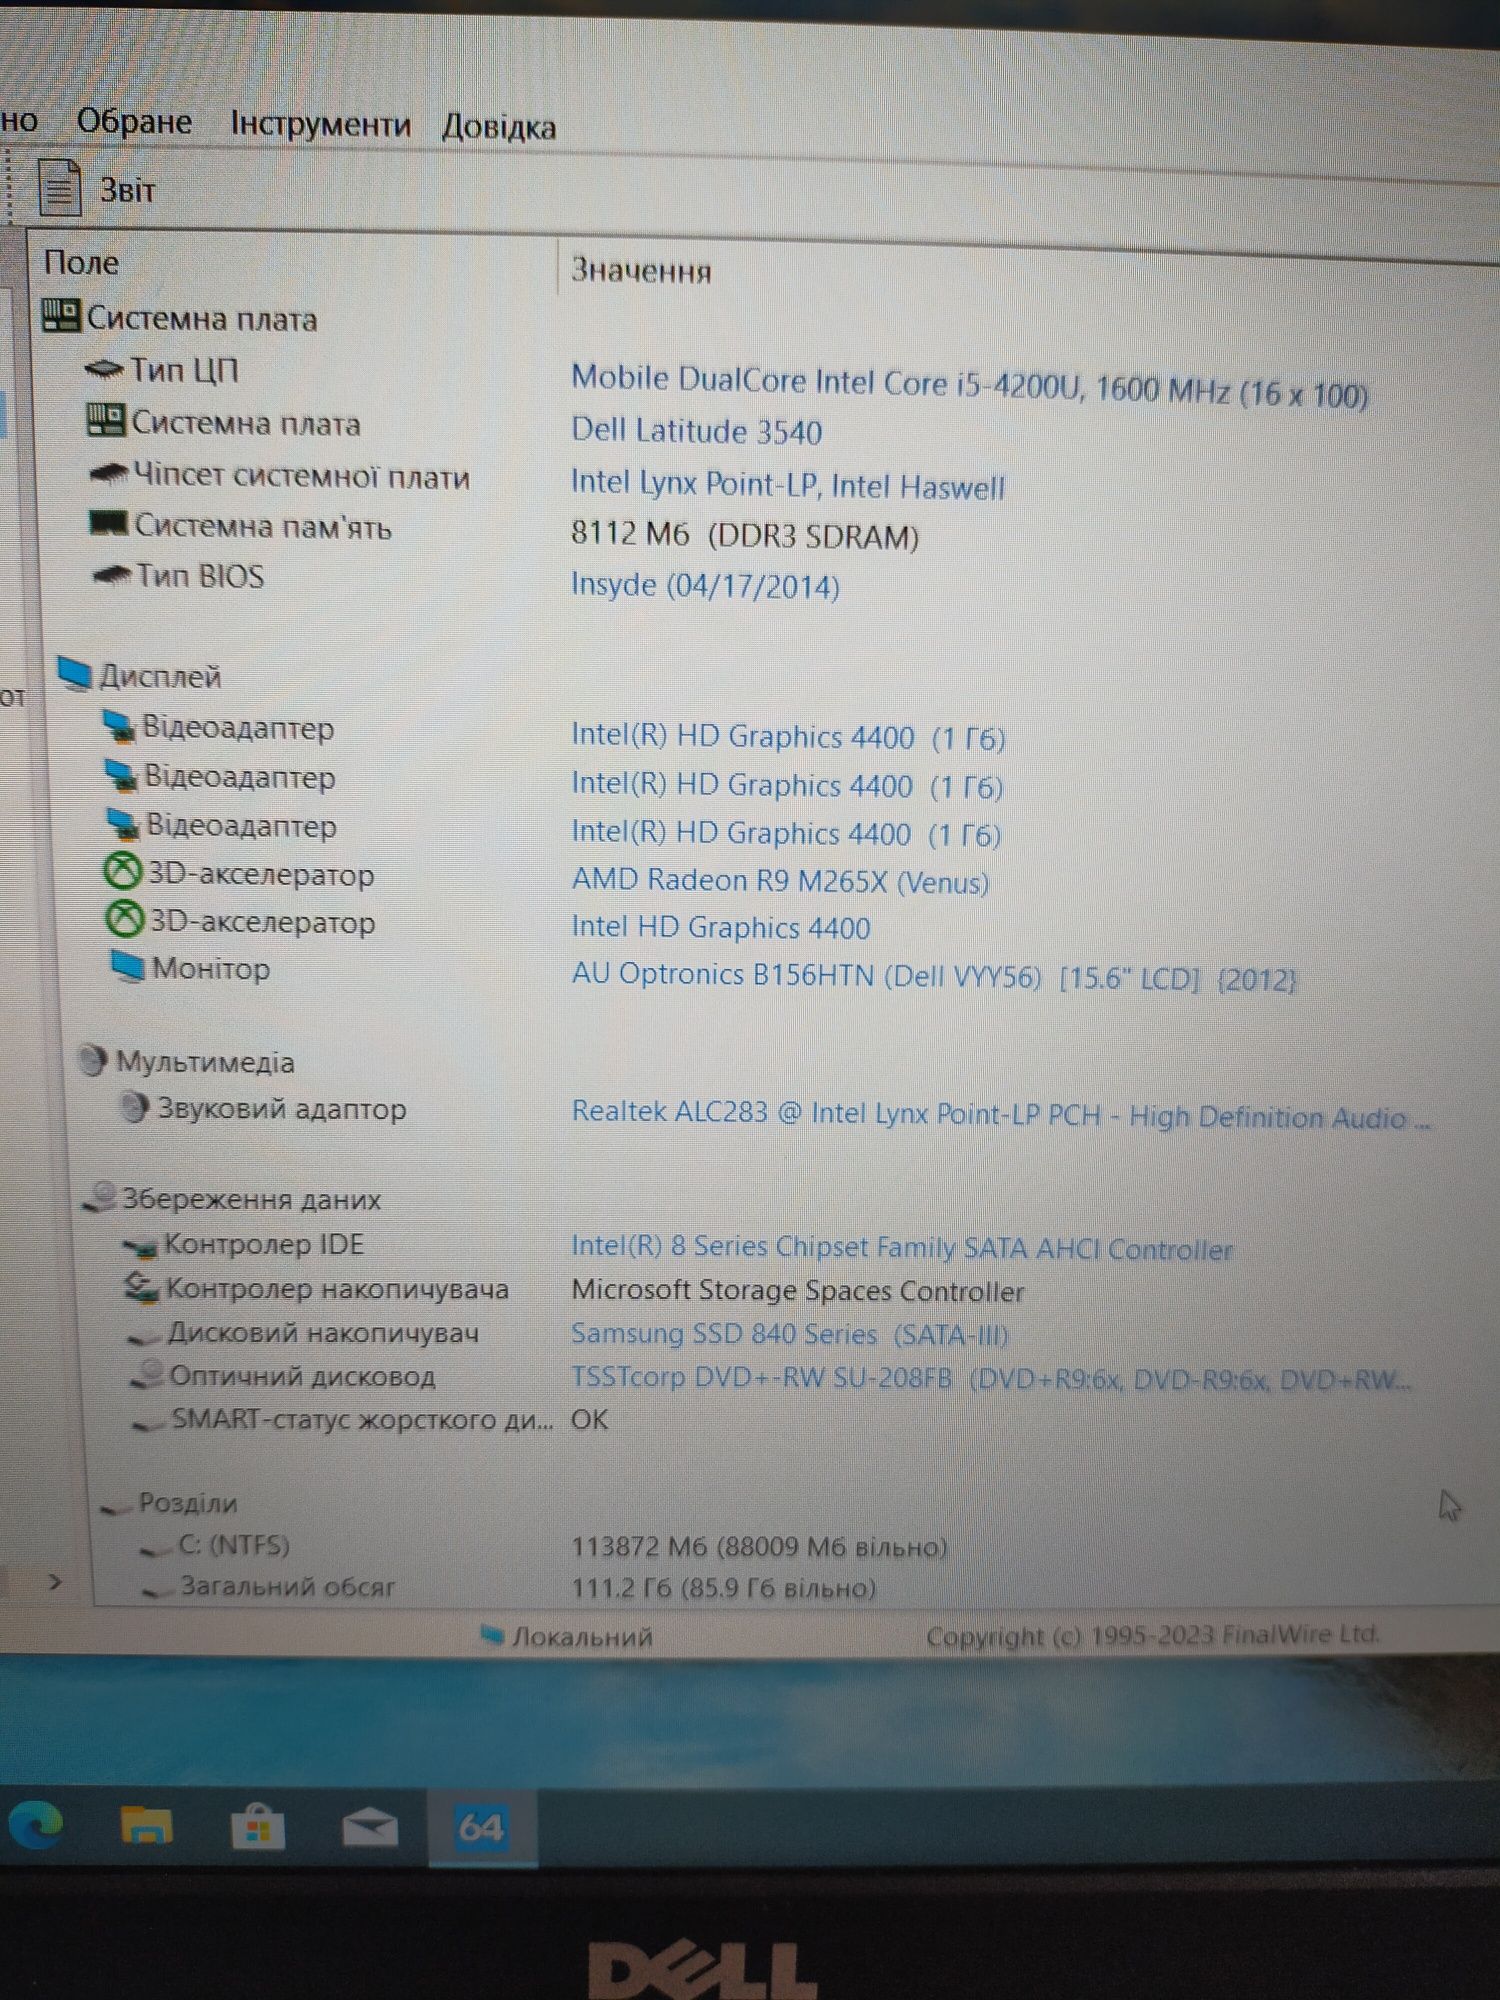Open the Intel 8 Series SATA AHCI link

click(901, 1248)
